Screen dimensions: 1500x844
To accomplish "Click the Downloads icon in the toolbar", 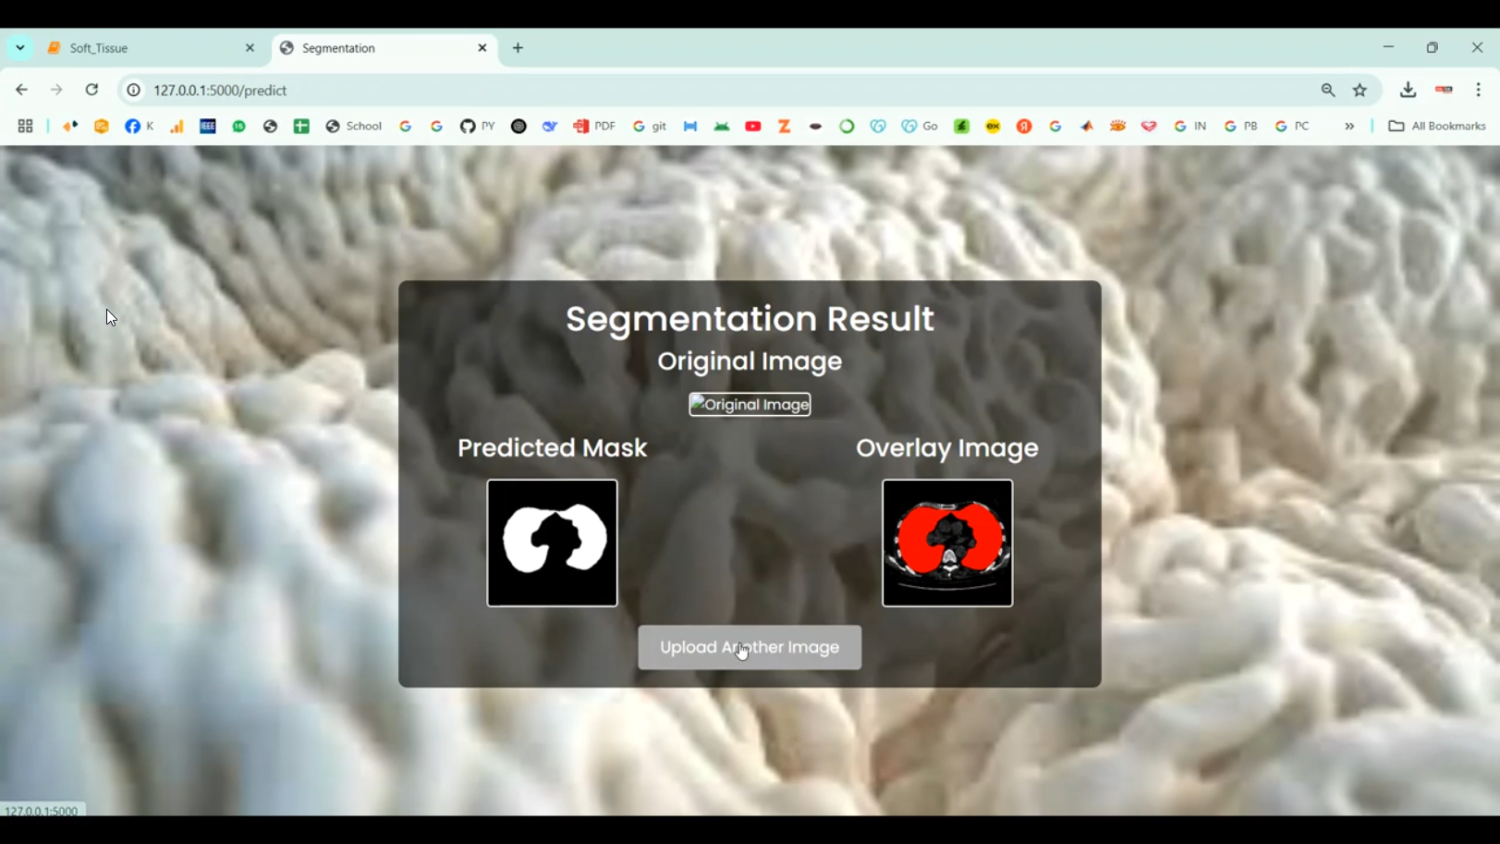I will pyautogui.click(x=1407, y=89).
